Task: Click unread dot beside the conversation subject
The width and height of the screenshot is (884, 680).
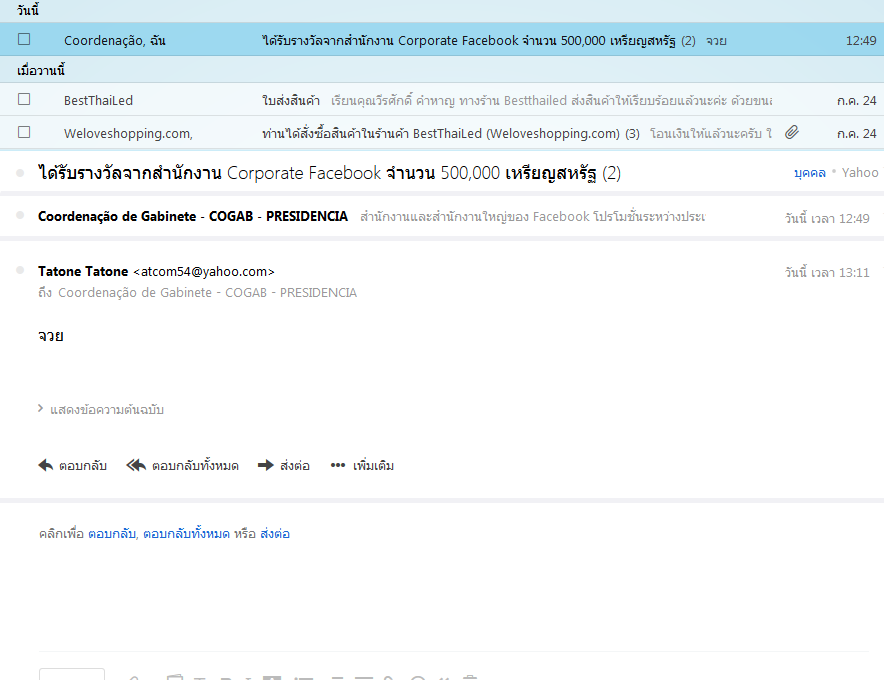Action: [20, 173]
